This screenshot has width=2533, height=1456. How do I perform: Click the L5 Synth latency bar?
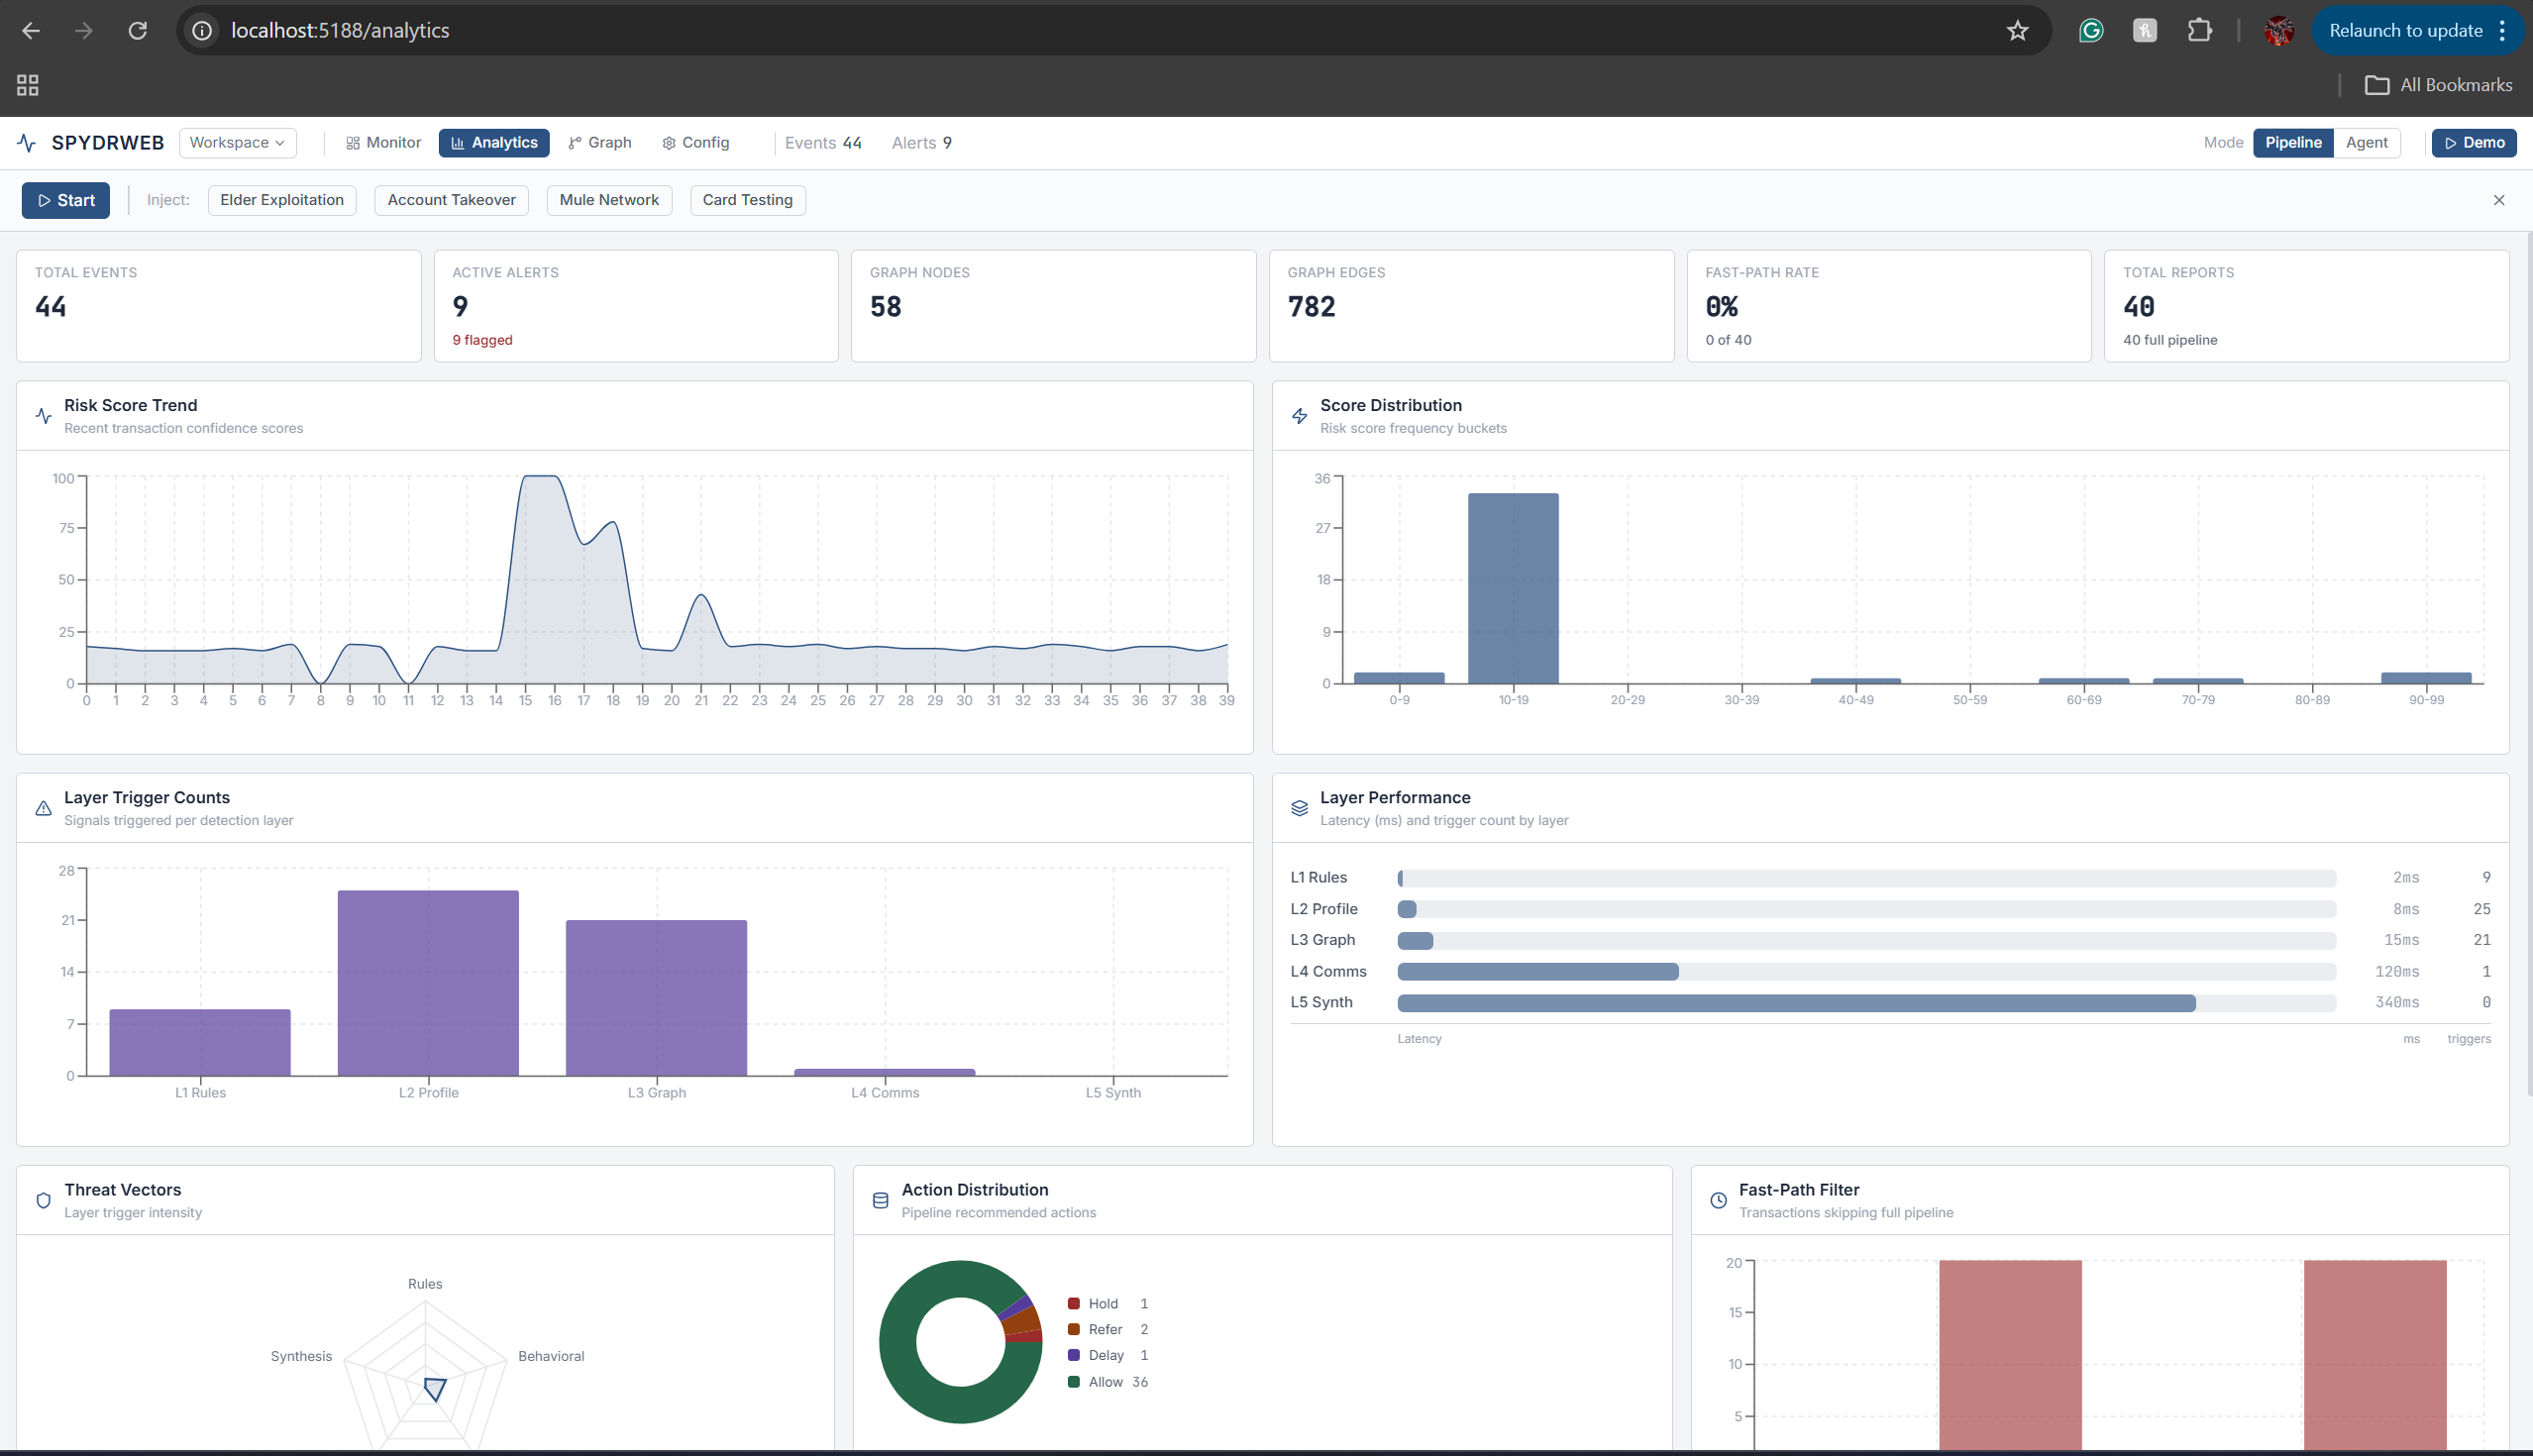(x=1795, y=1003)
